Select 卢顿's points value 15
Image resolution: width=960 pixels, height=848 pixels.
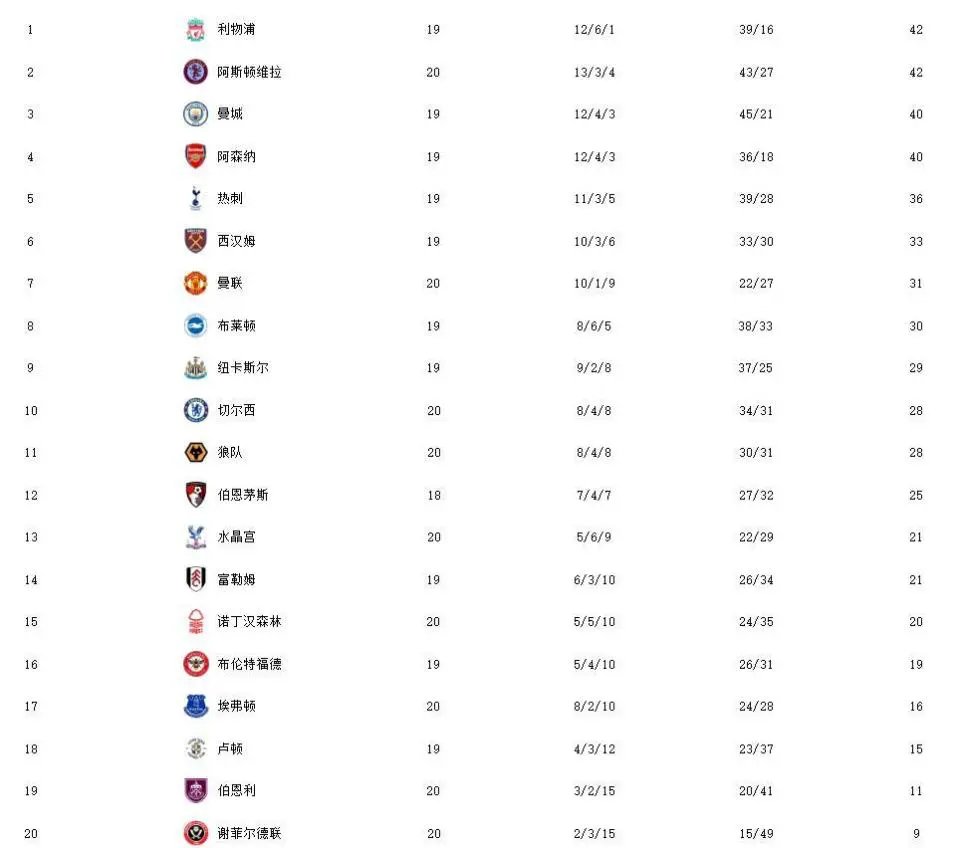pos(915,749)
